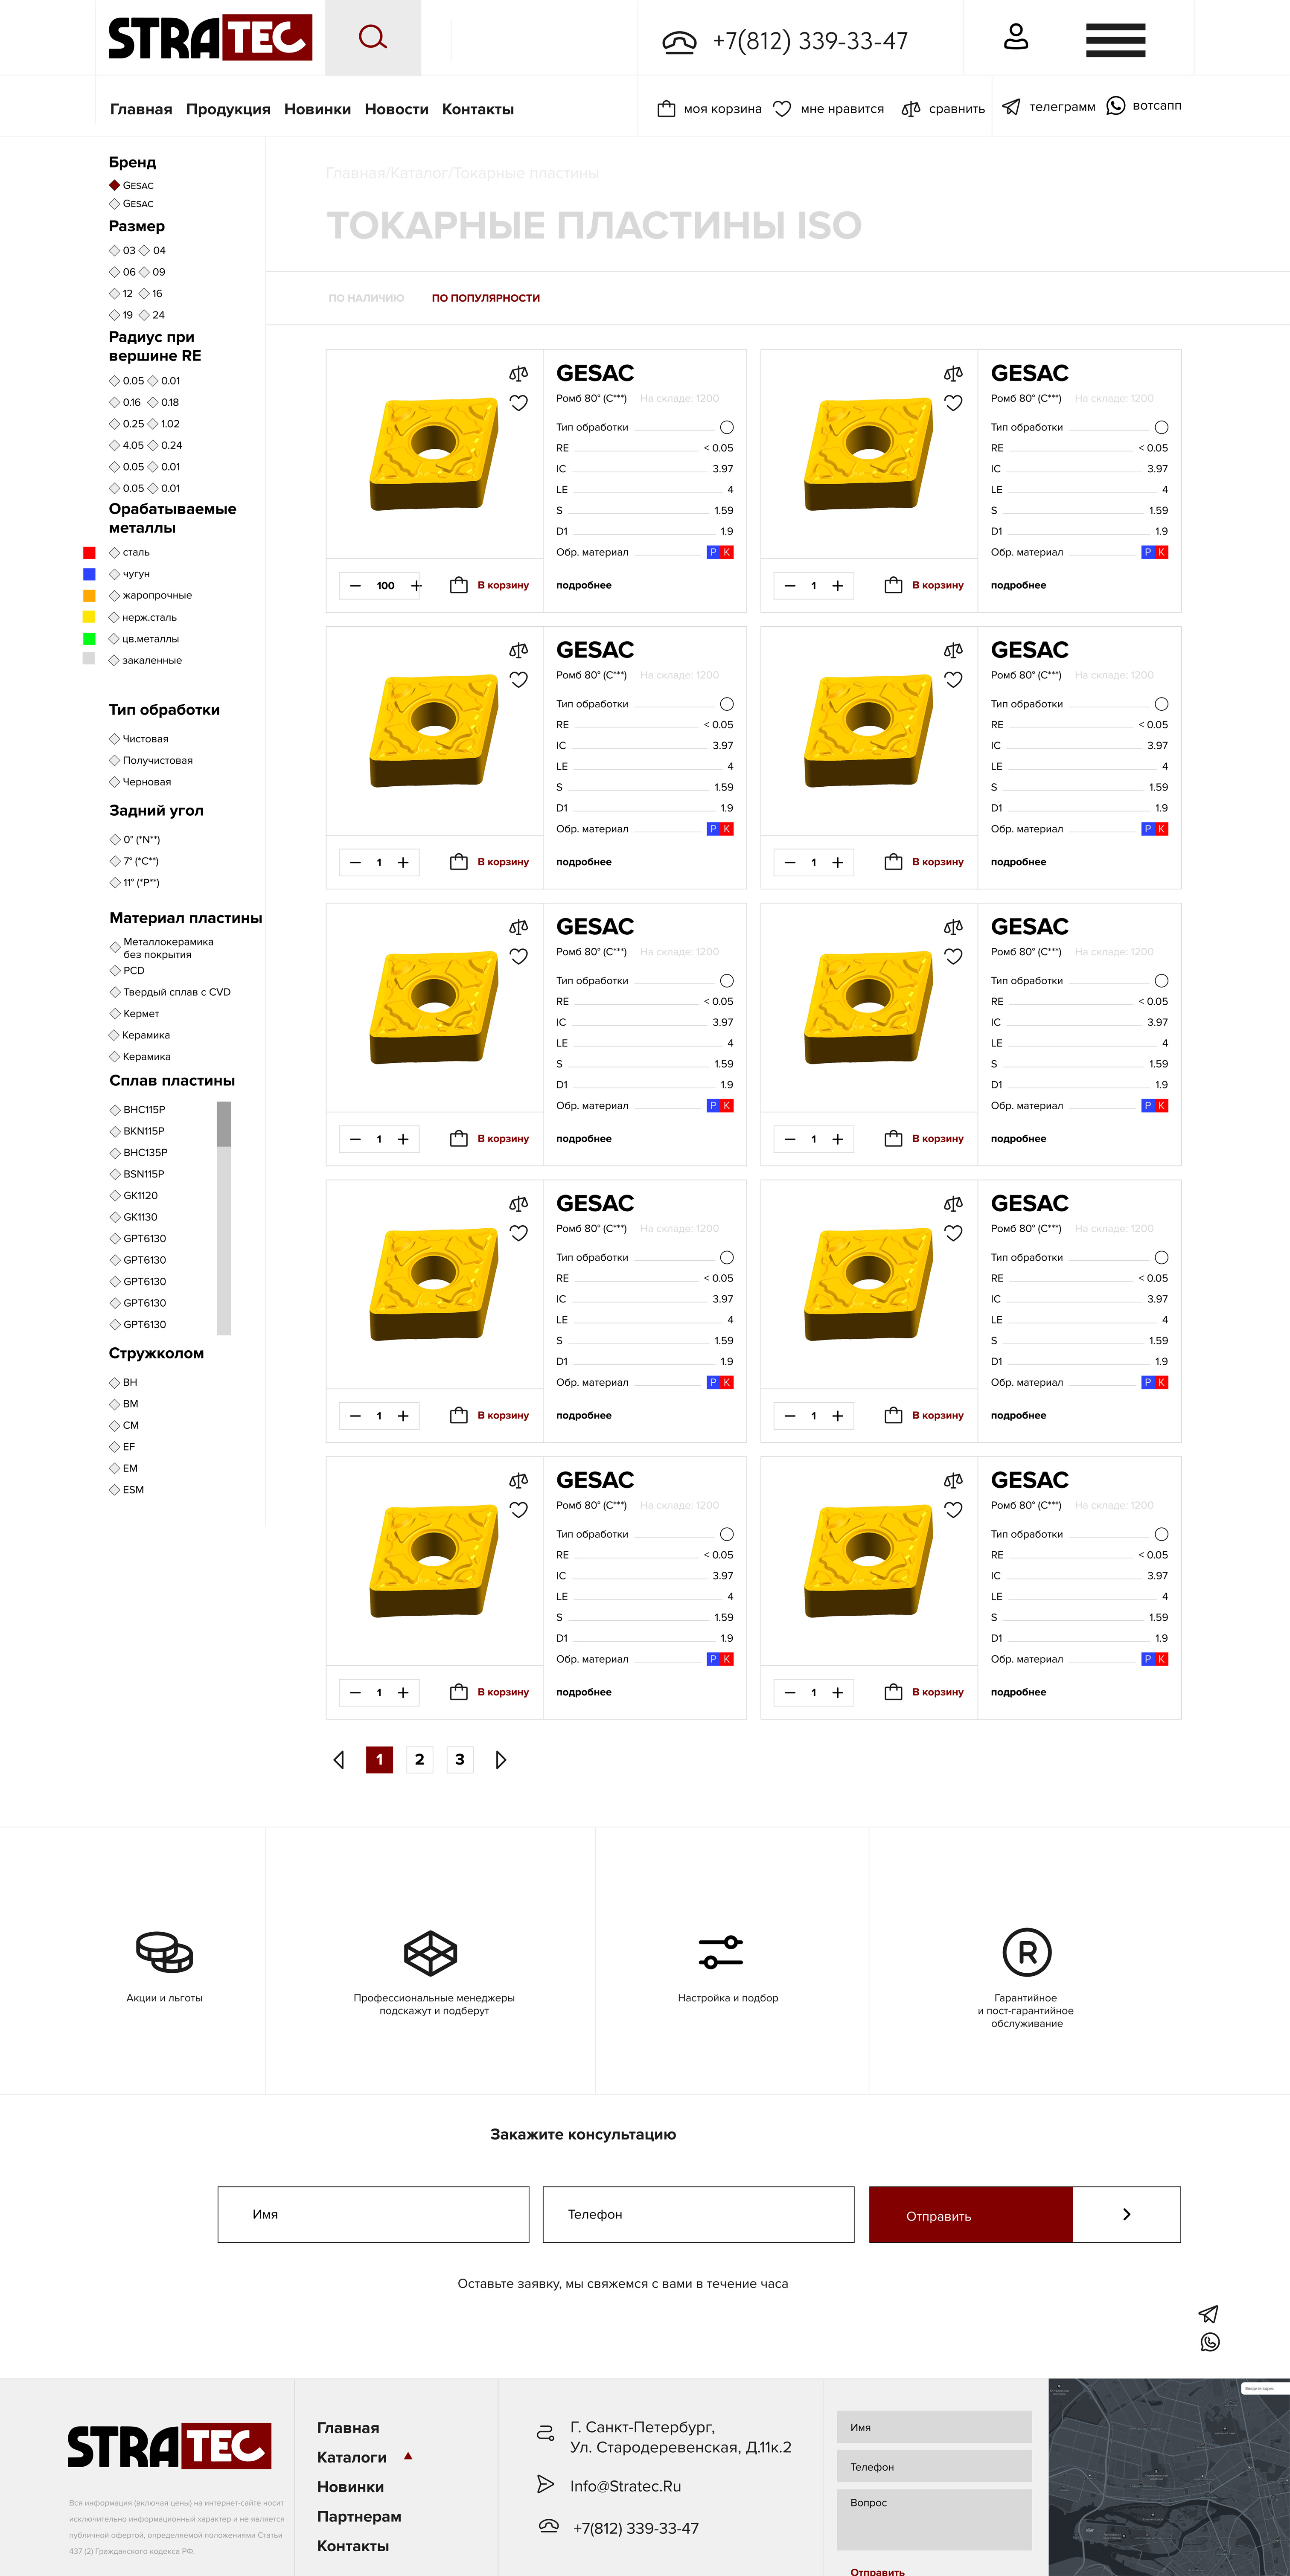This screenshot has height=2576, width=1290.
Task: Toggle the 'чугун' metal filter checkbox
Action: click(114, 574)
